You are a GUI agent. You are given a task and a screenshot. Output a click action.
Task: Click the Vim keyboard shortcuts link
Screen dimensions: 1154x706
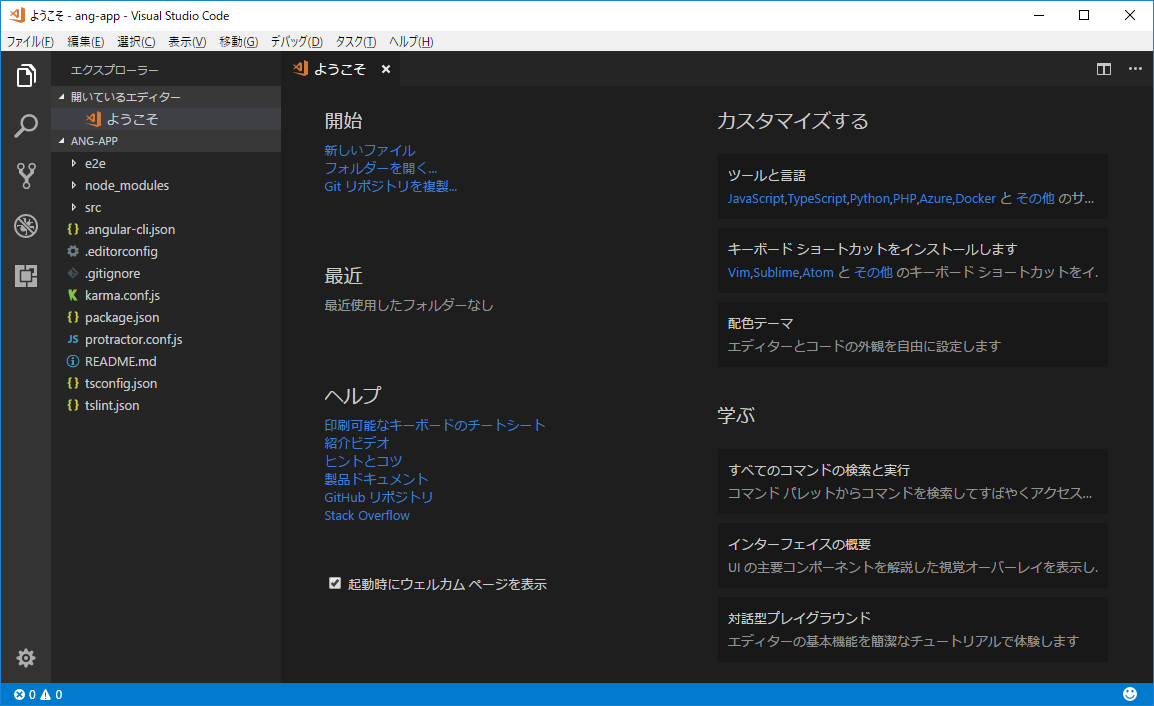point(739,272)
